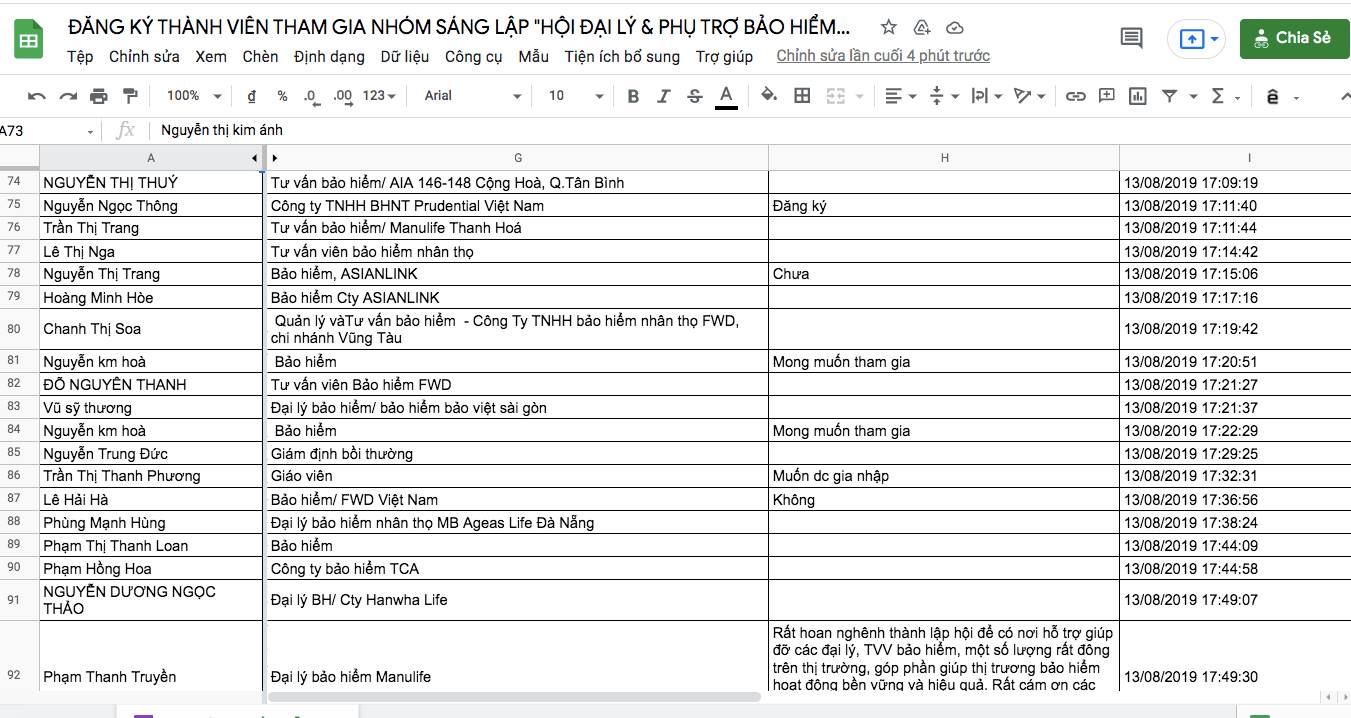This screenshot has width=1351, height=718.
Task: Activate the paint format roller tool
Action: tap(129, 96)
